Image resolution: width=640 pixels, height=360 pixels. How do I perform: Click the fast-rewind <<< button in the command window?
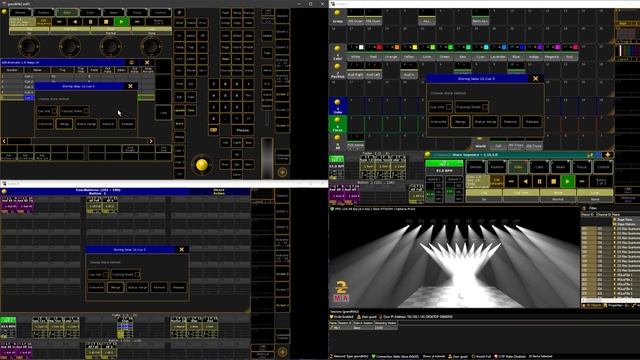tap(59, 22)
